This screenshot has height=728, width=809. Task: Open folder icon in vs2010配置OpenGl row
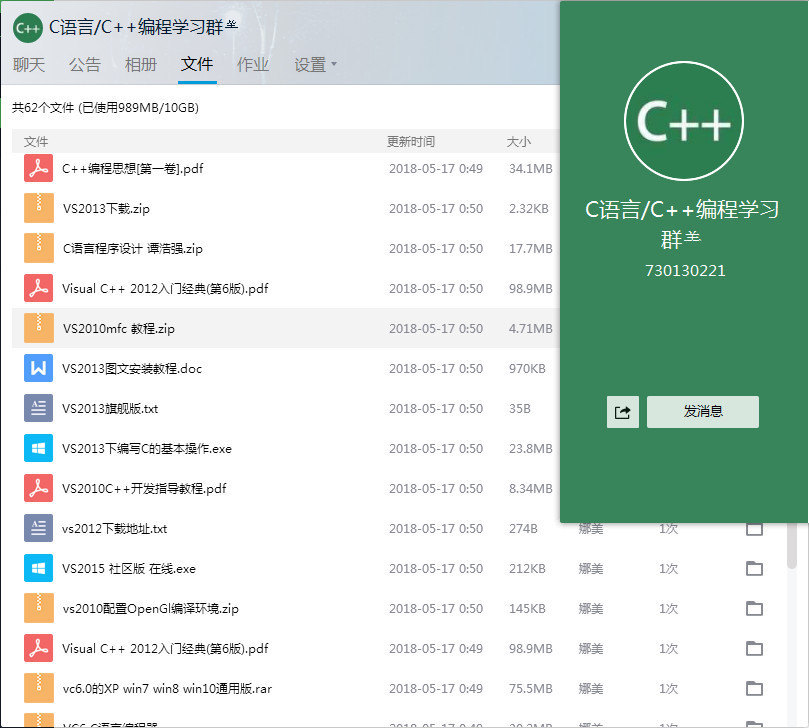coord(754,608)
